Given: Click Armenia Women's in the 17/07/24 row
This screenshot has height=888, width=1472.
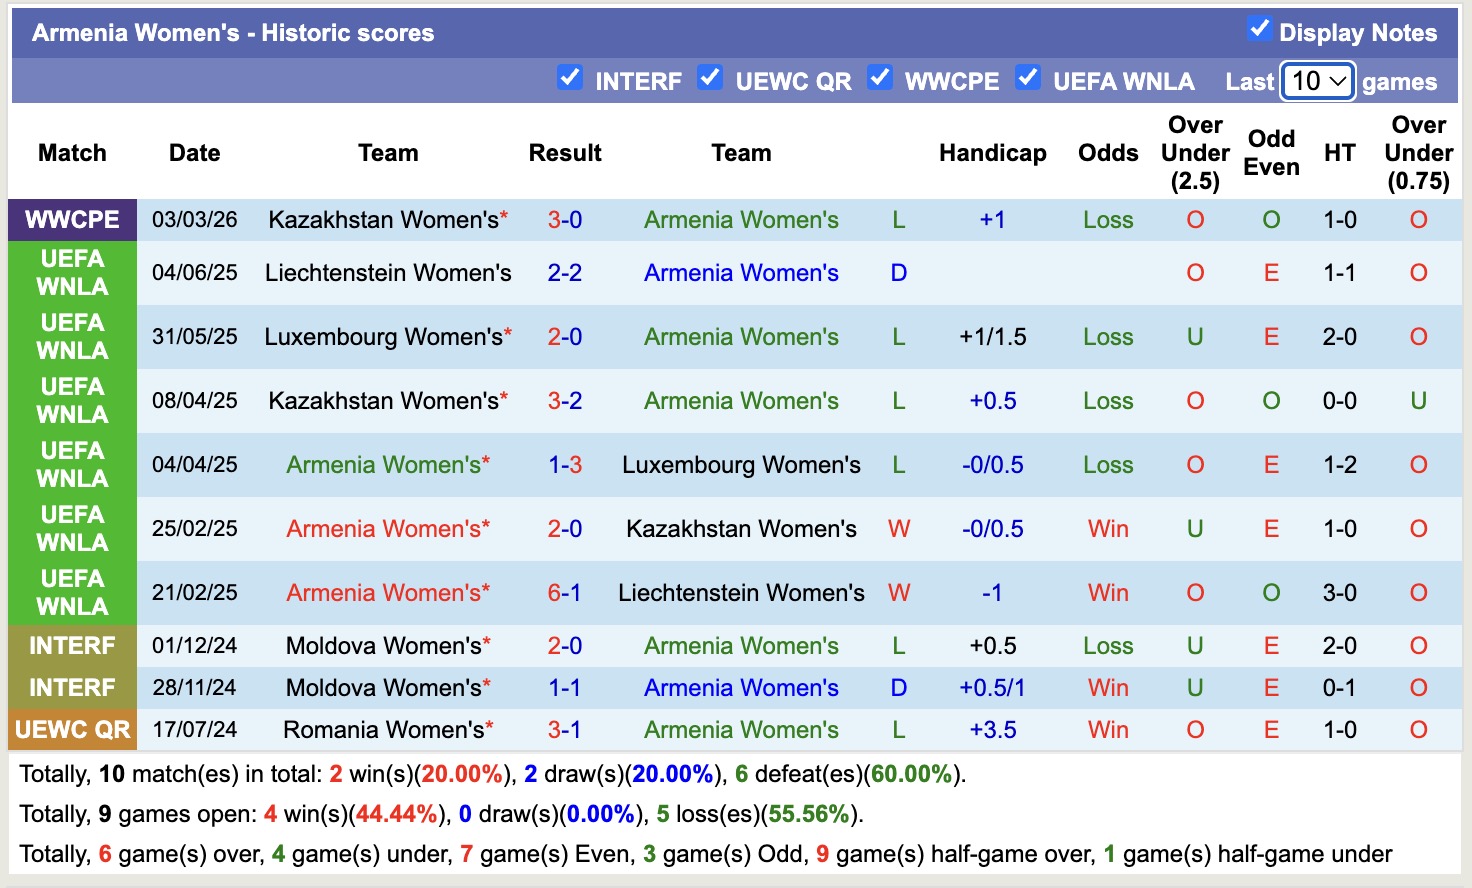Looking at the screenshot, I should pyautogui.click(x=740, y=730).
